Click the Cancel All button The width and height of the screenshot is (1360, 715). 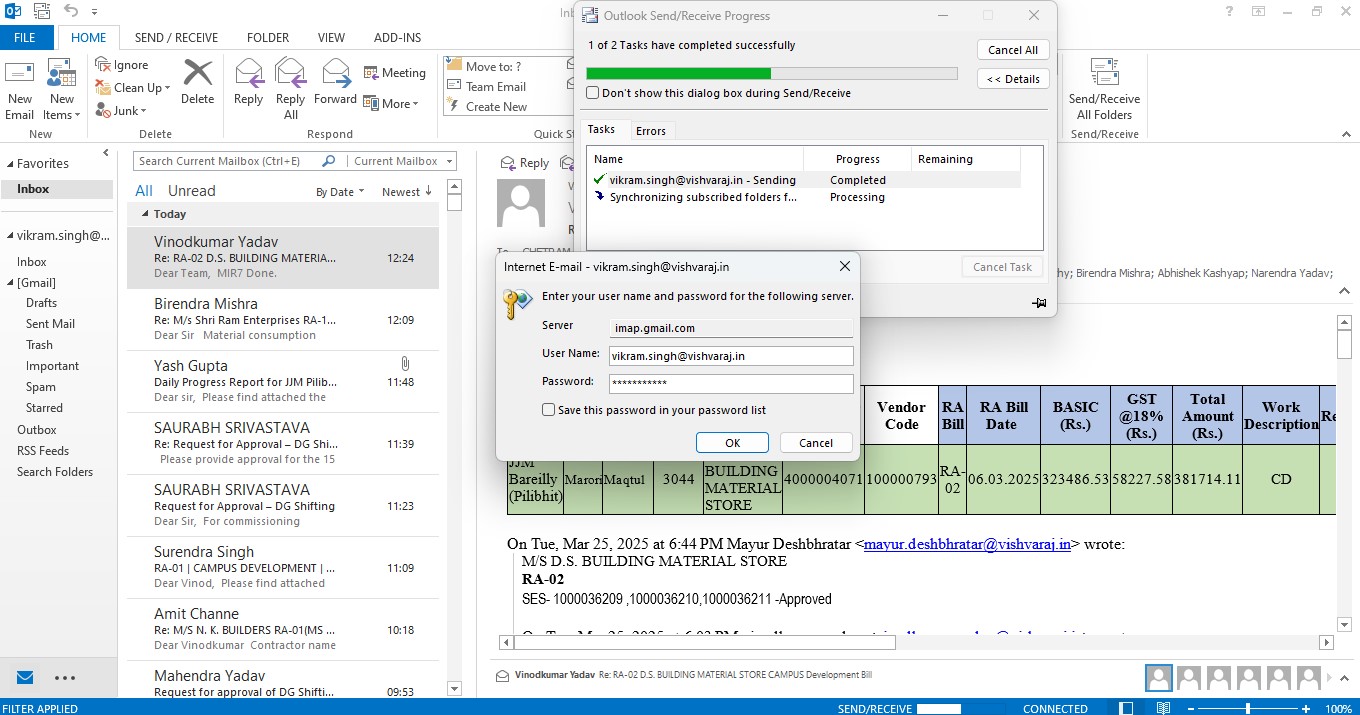(x=1012, y=50)
